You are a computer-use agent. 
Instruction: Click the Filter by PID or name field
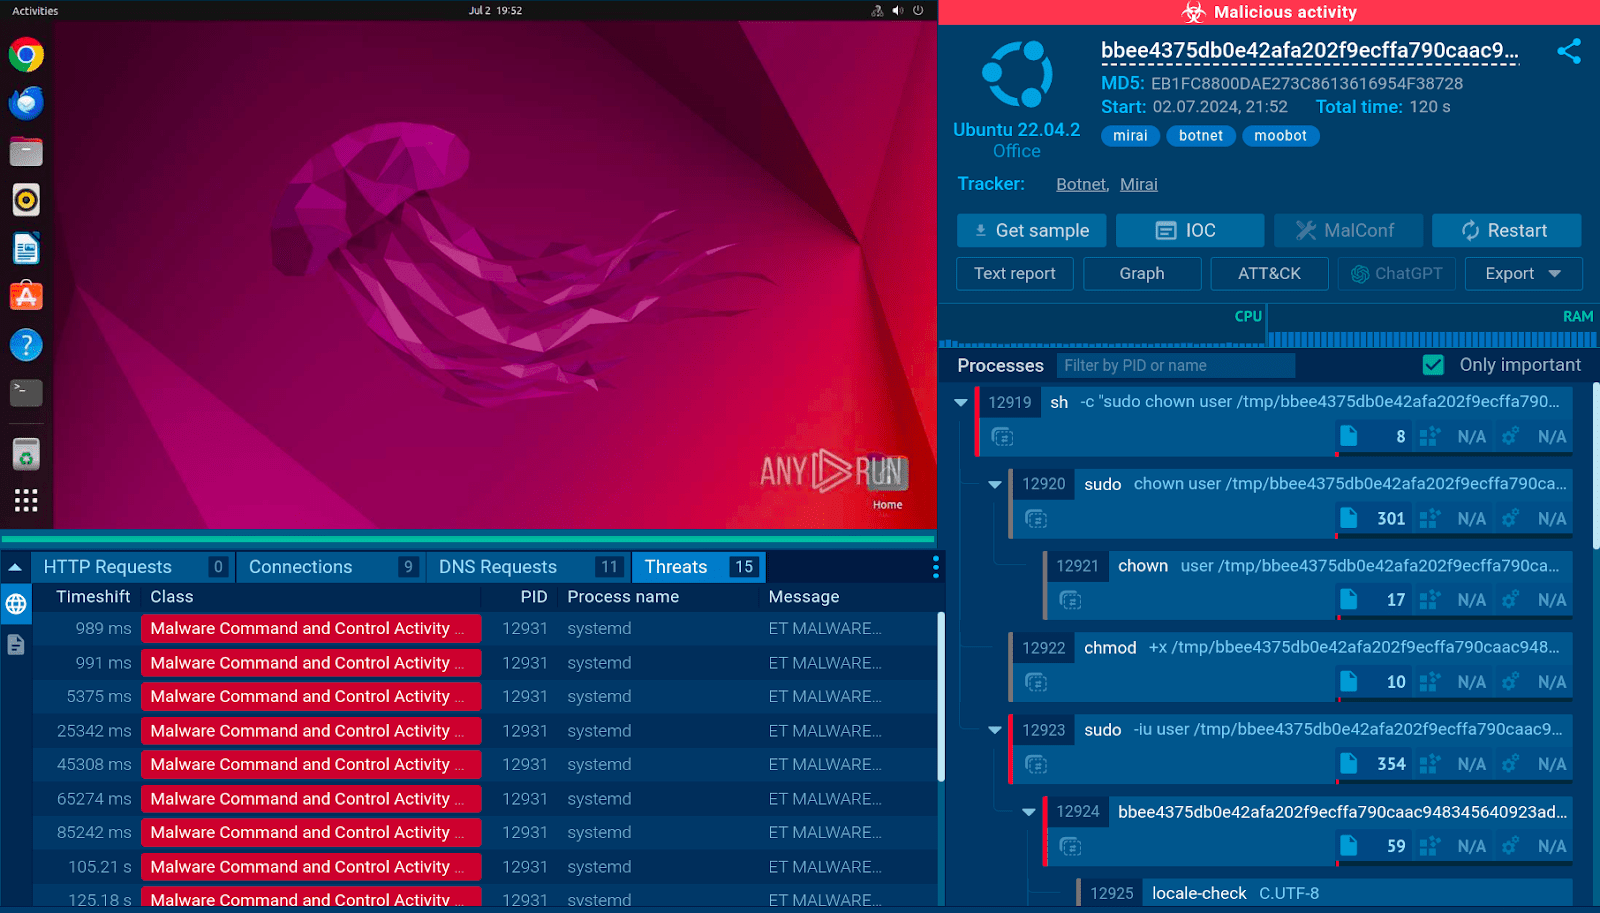(x=1175, y=366)
